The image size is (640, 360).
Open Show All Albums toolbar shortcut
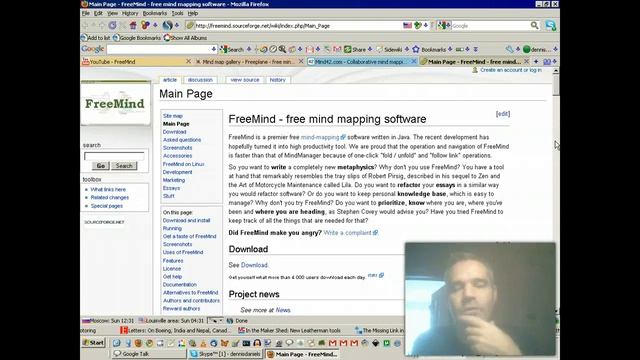[x=186, y=38]
